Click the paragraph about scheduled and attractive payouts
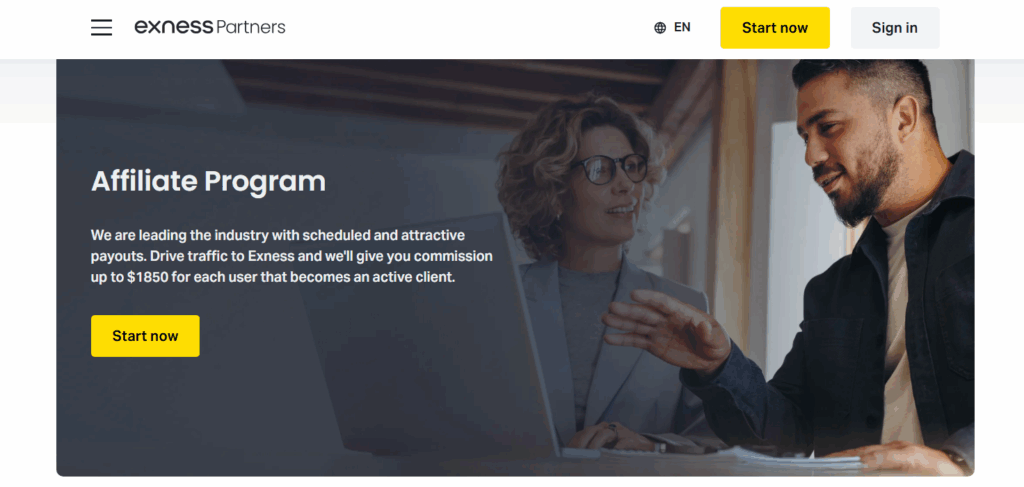 (292, 256)
